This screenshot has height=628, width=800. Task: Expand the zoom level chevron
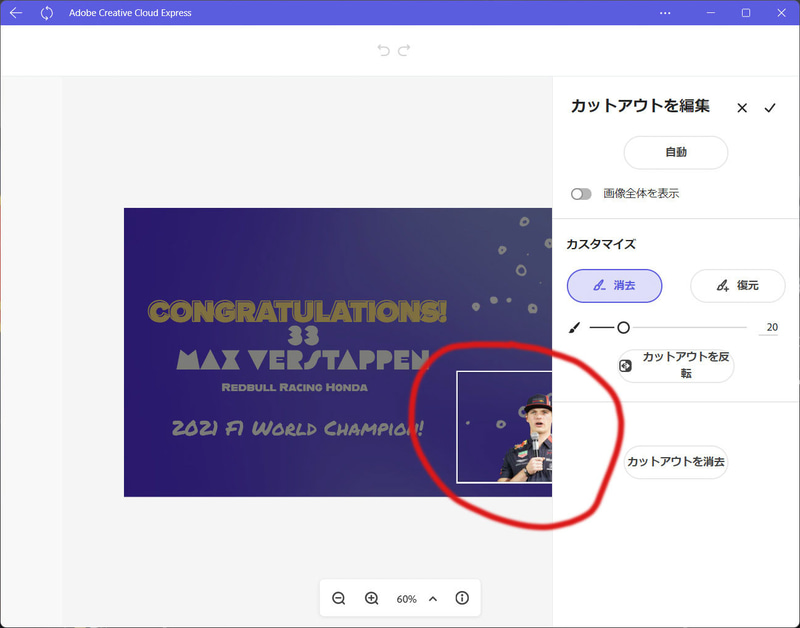433,598
